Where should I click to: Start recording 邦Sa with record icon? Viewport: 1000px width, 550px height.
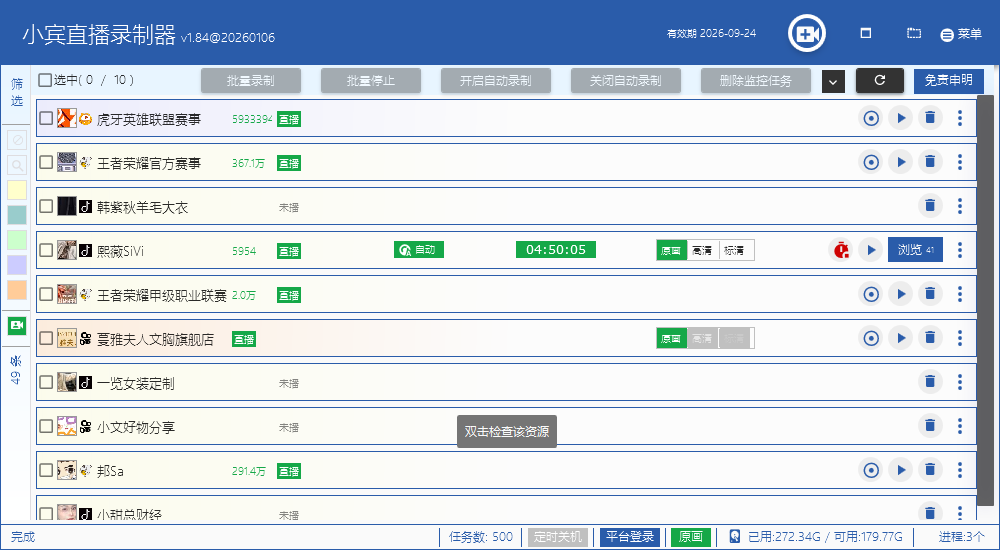point(871,470)
